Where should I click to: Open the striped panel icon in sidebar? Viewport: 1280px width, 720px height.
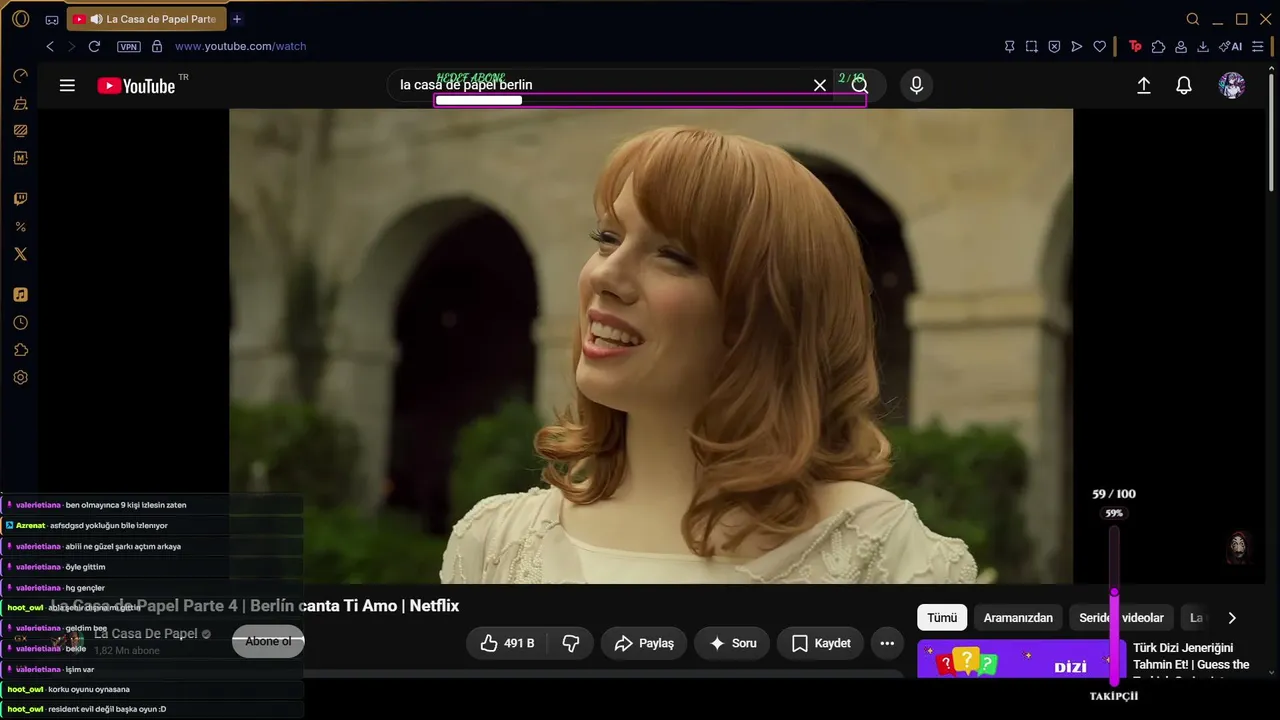click(20, 130)
